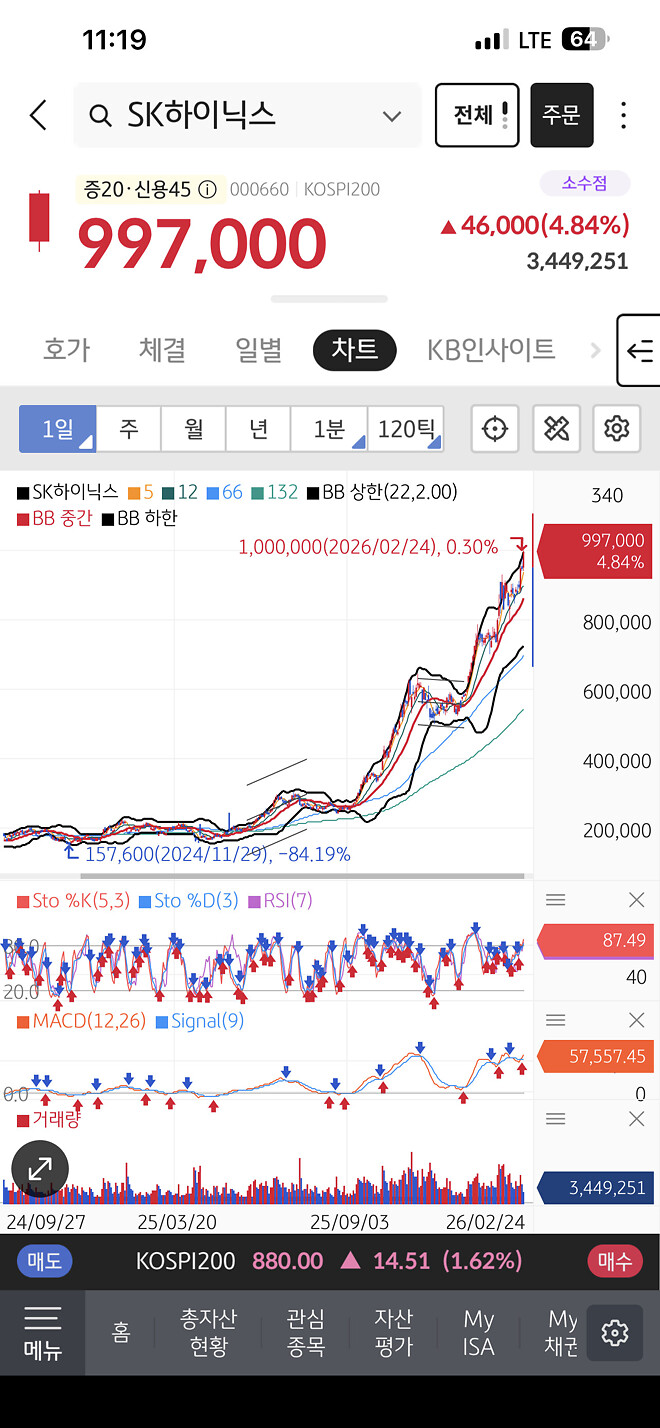The image size is (660, 1428).
Task: Tap the green 132 moving average legend
Action: point(275,492)
